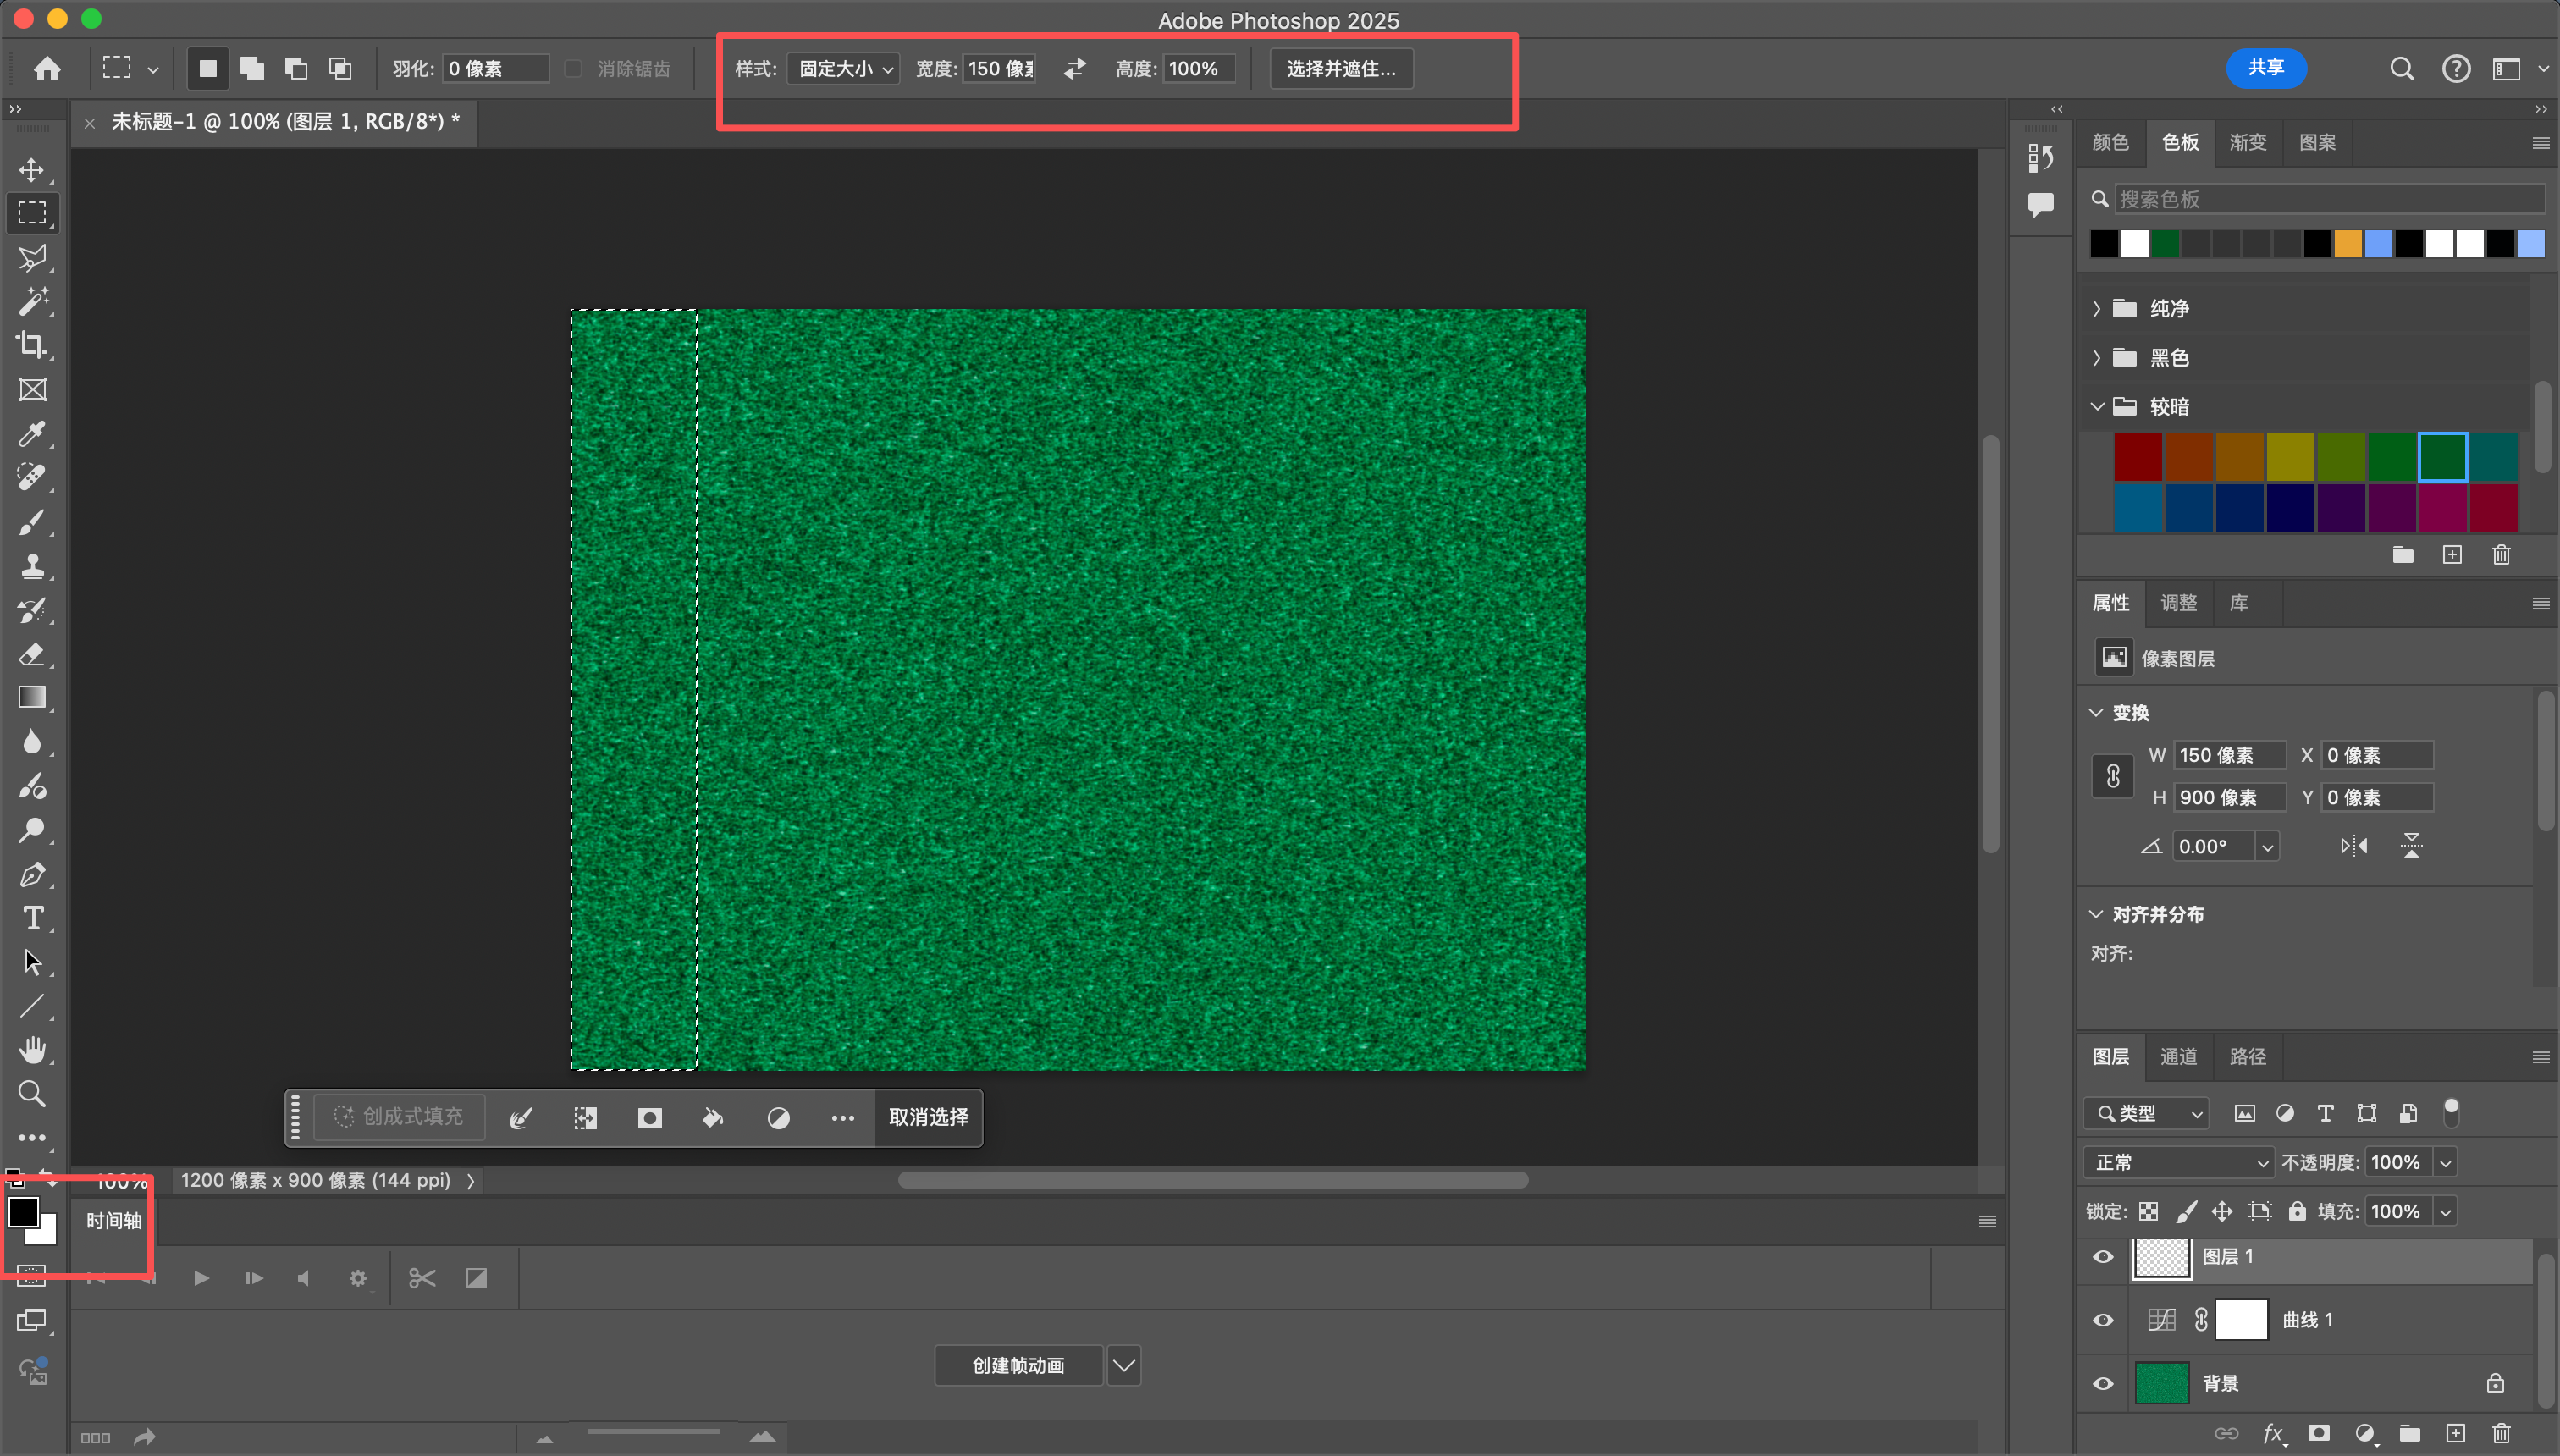
Task: Select the Brush tool
Action: [32, 521]
